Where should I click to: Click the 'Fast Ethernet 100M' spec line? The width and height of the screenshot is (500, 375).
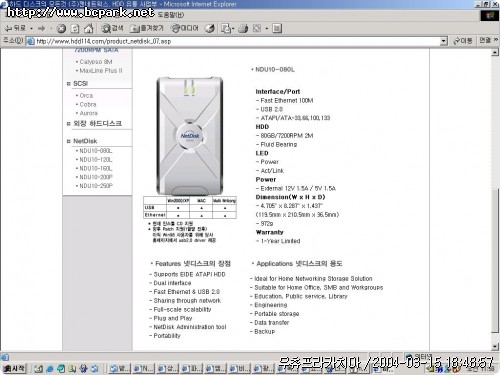pyautogui.click(x=287, y=101)
